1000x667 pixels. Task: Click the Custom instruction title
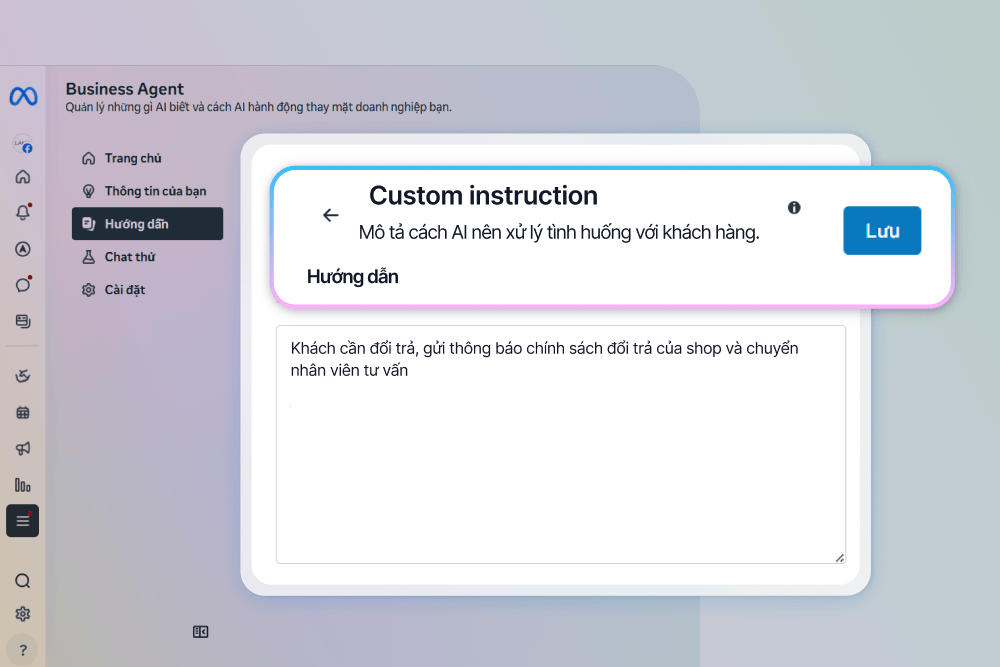tap(483, 196)
